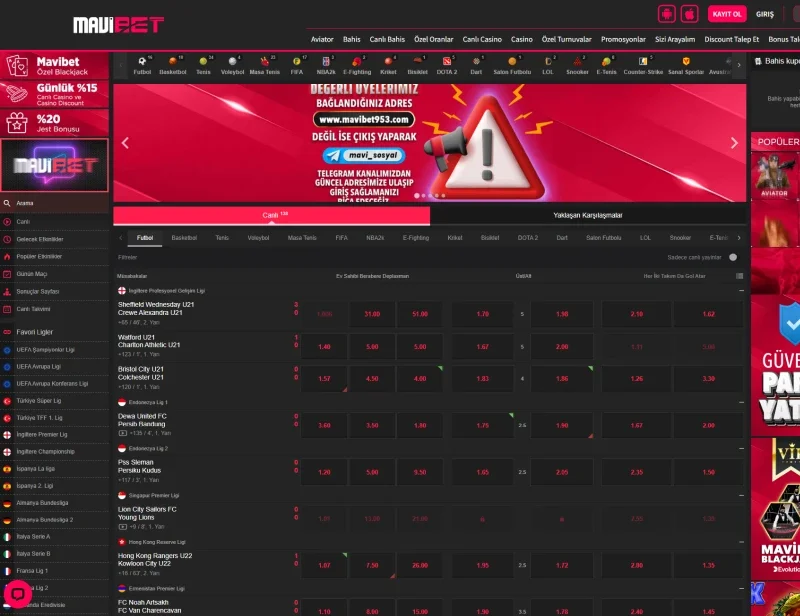
Task: Open Türkiye Süper Lig in favorite leagues
Action: 55,401
